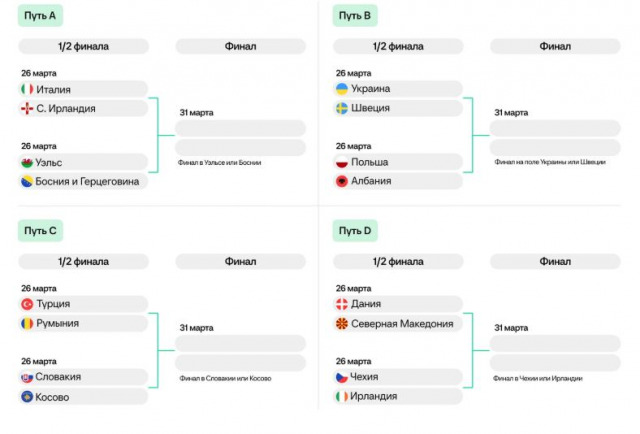This screenshot has width=640, height=434.
Task: Click the Romania flag icon
Action: click(27, 323)
